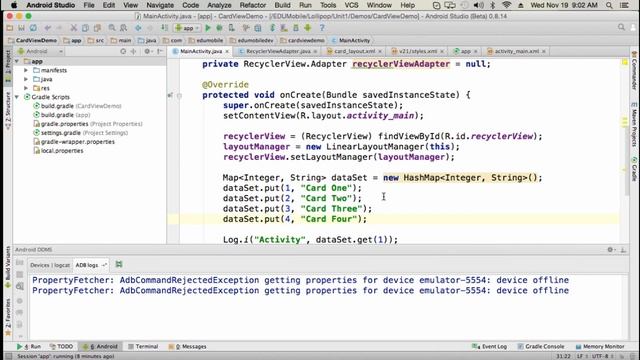Click the Undo arrow toolbar icon
640x360 pixels.
[x=48, y=28]
